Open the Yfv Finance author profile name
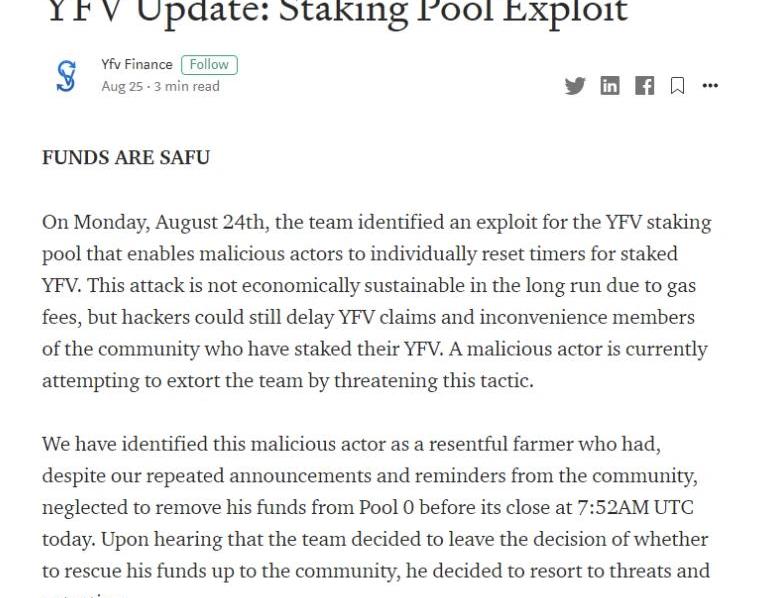This screenshot has width=758, height=598. (x=137, y=65)
